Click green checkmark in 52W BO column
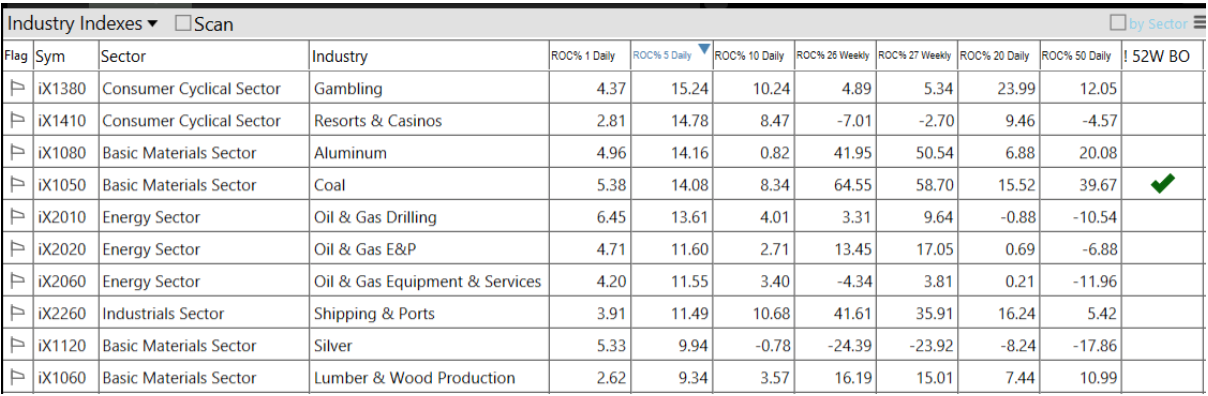The image size is (1208, 396). [x=1163, y=184]
